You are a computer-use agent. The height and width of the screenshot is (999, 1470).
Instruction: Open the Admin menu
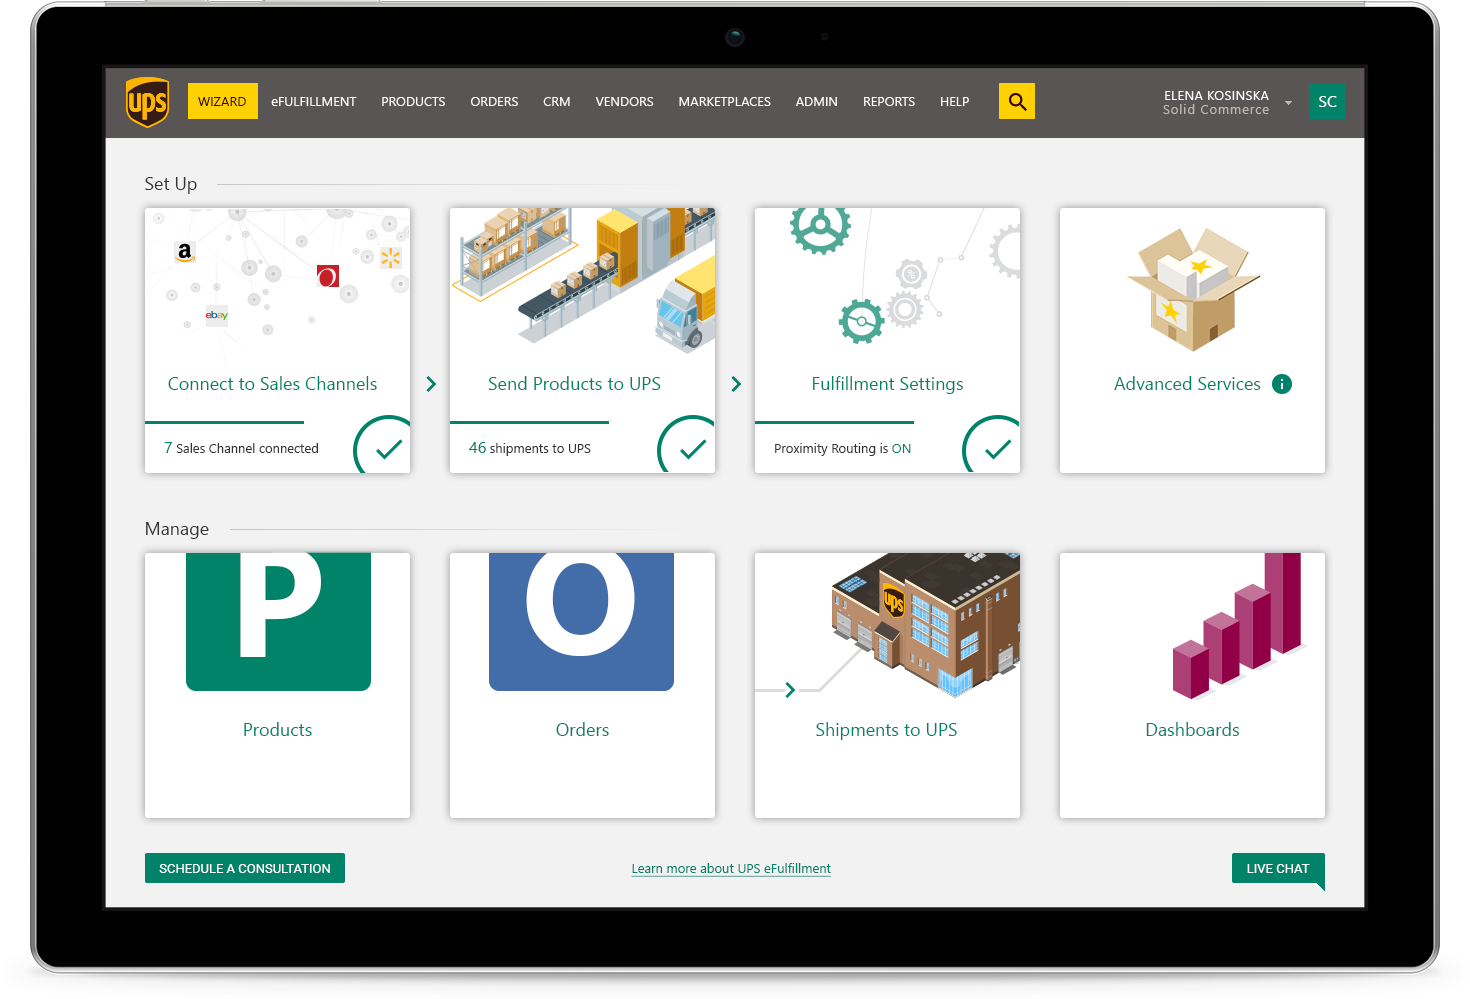(x=817, y=102)
